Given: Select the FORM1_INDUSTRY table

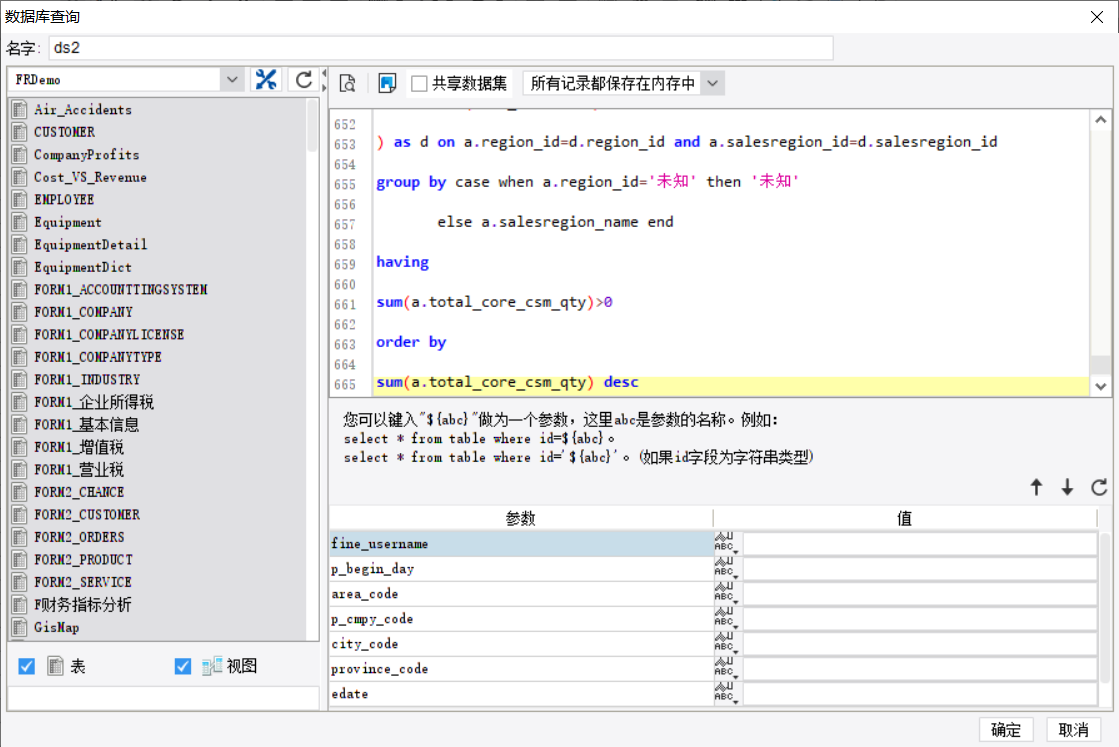Looking at the screenshot, I should [x=87, y=380].
